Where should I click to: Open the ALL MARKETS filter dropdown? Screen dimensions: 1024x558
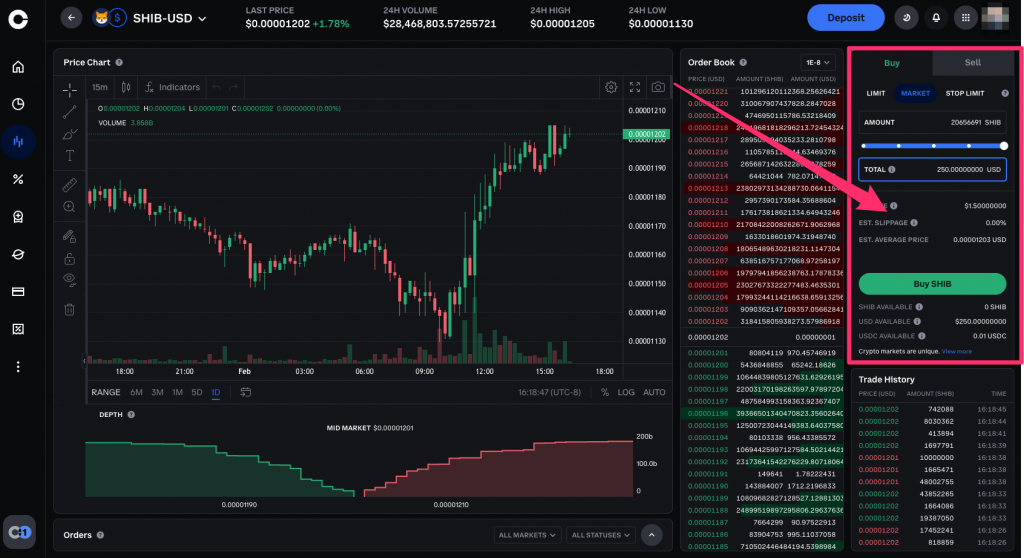pos(527,535)
